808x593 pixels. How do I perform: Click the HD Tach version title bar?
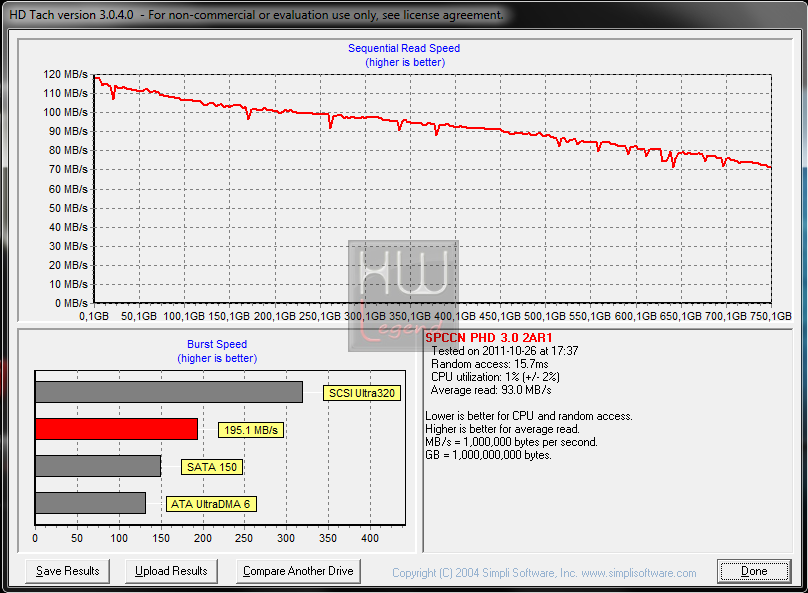(x=404, y=14)
